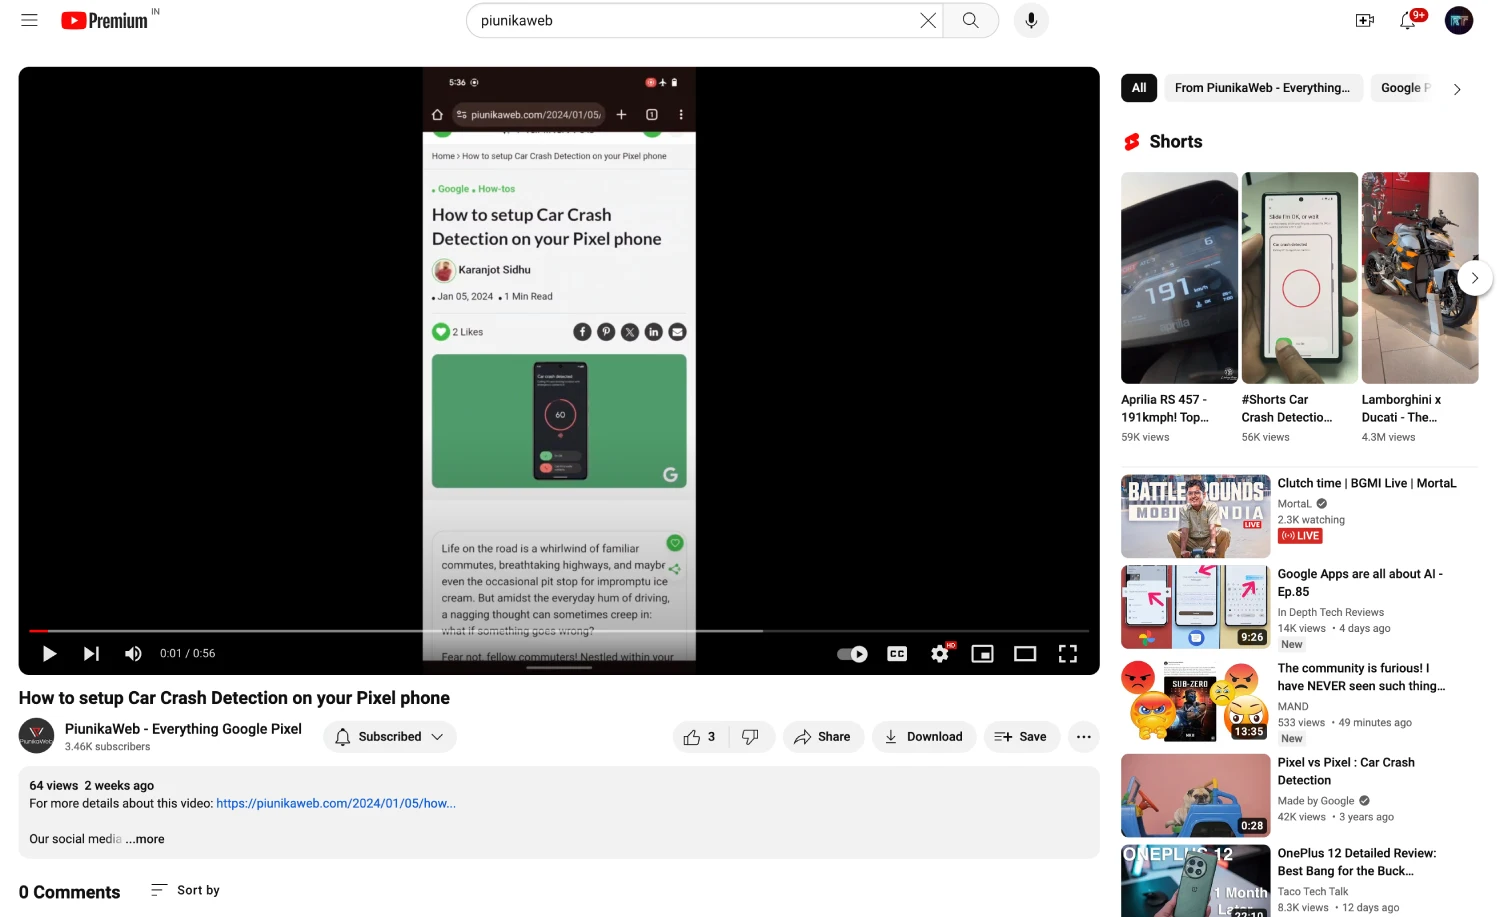Select the All filter chip
This screenshot has height=917, width=1500.
[x=1138, y=88]
